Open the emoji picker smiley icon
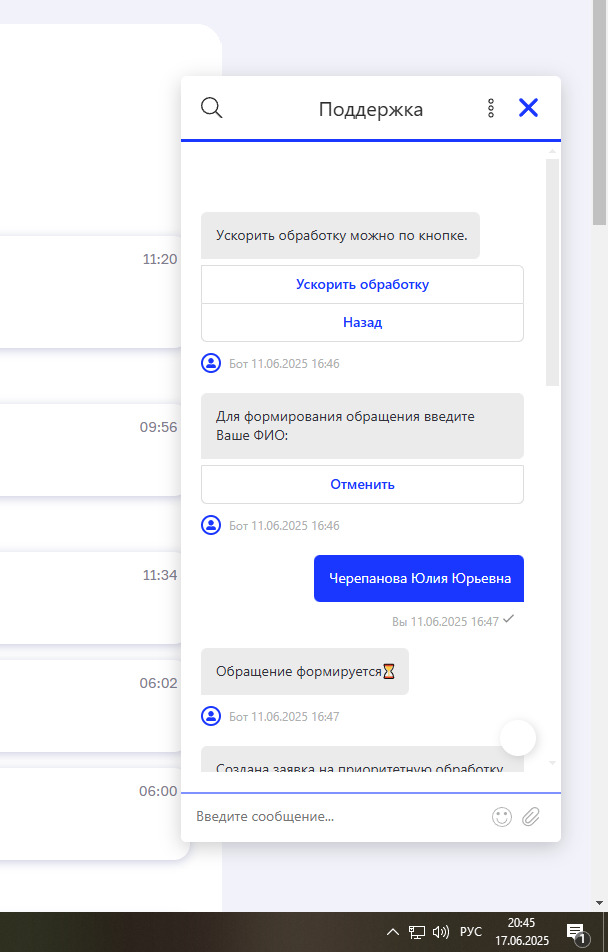 [502, 817]
